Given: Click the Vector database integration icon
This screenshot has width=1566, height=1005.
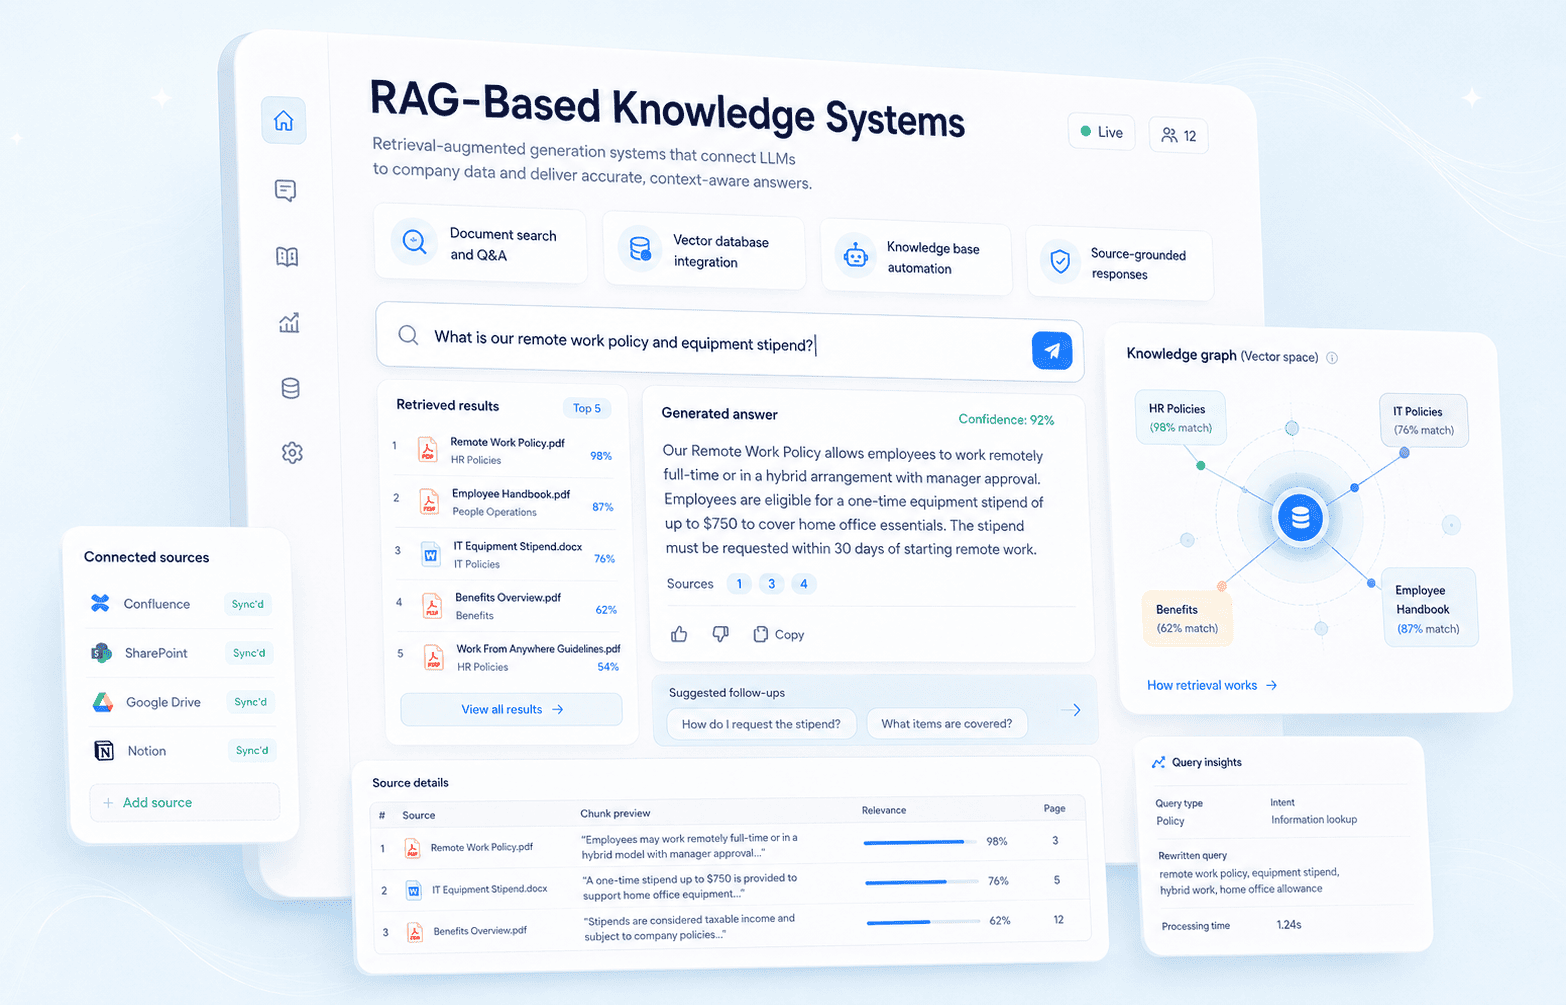Looking at the screenshot, I should 640,249.
